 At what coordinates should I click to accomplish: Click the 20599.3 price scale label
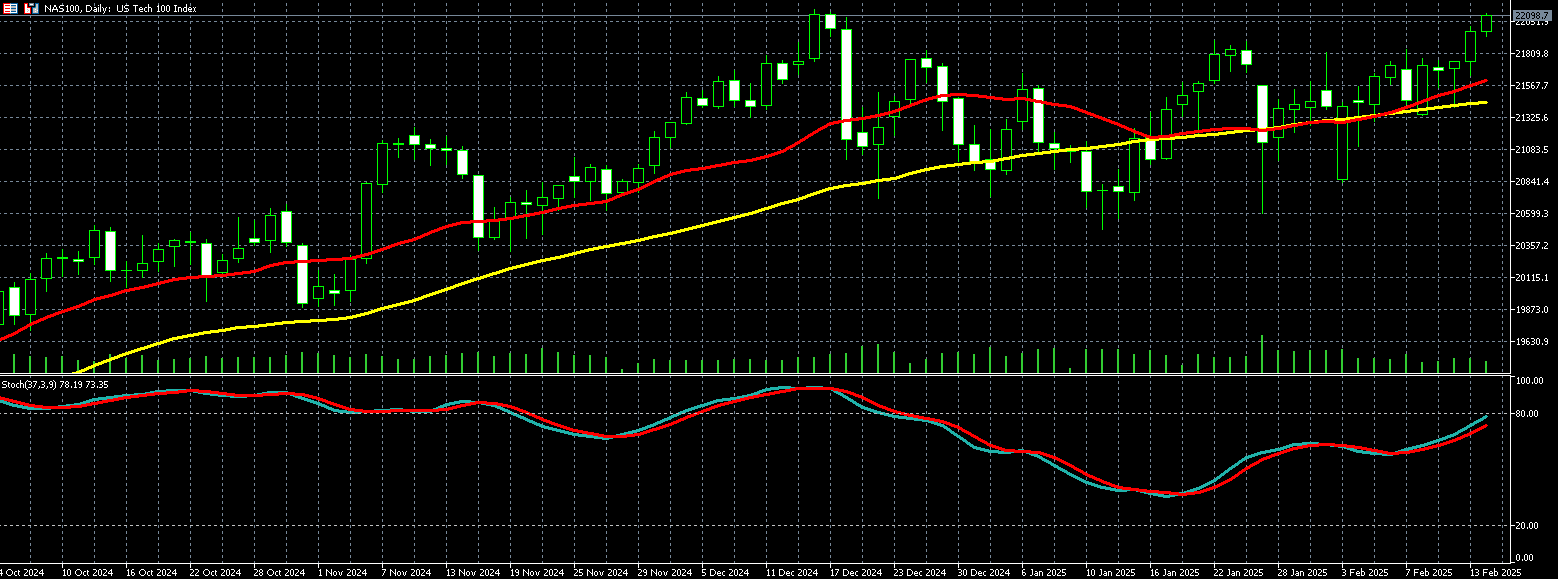[1532, 213]
